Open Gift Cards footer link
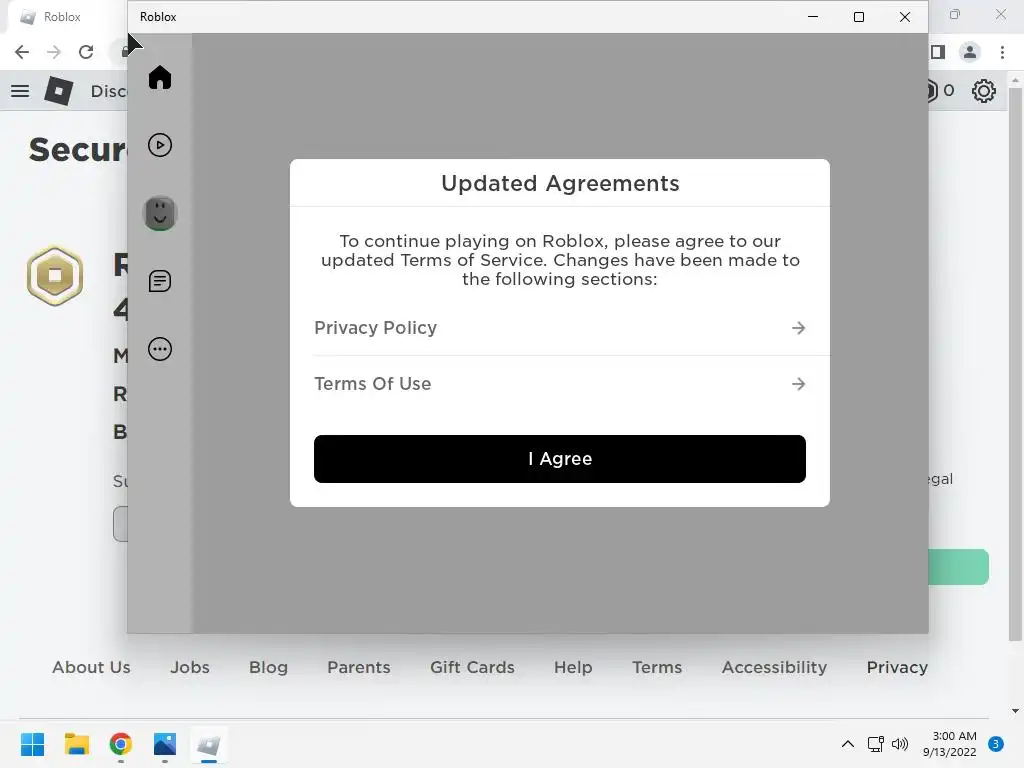The image size is (1024, 768). 472,667
